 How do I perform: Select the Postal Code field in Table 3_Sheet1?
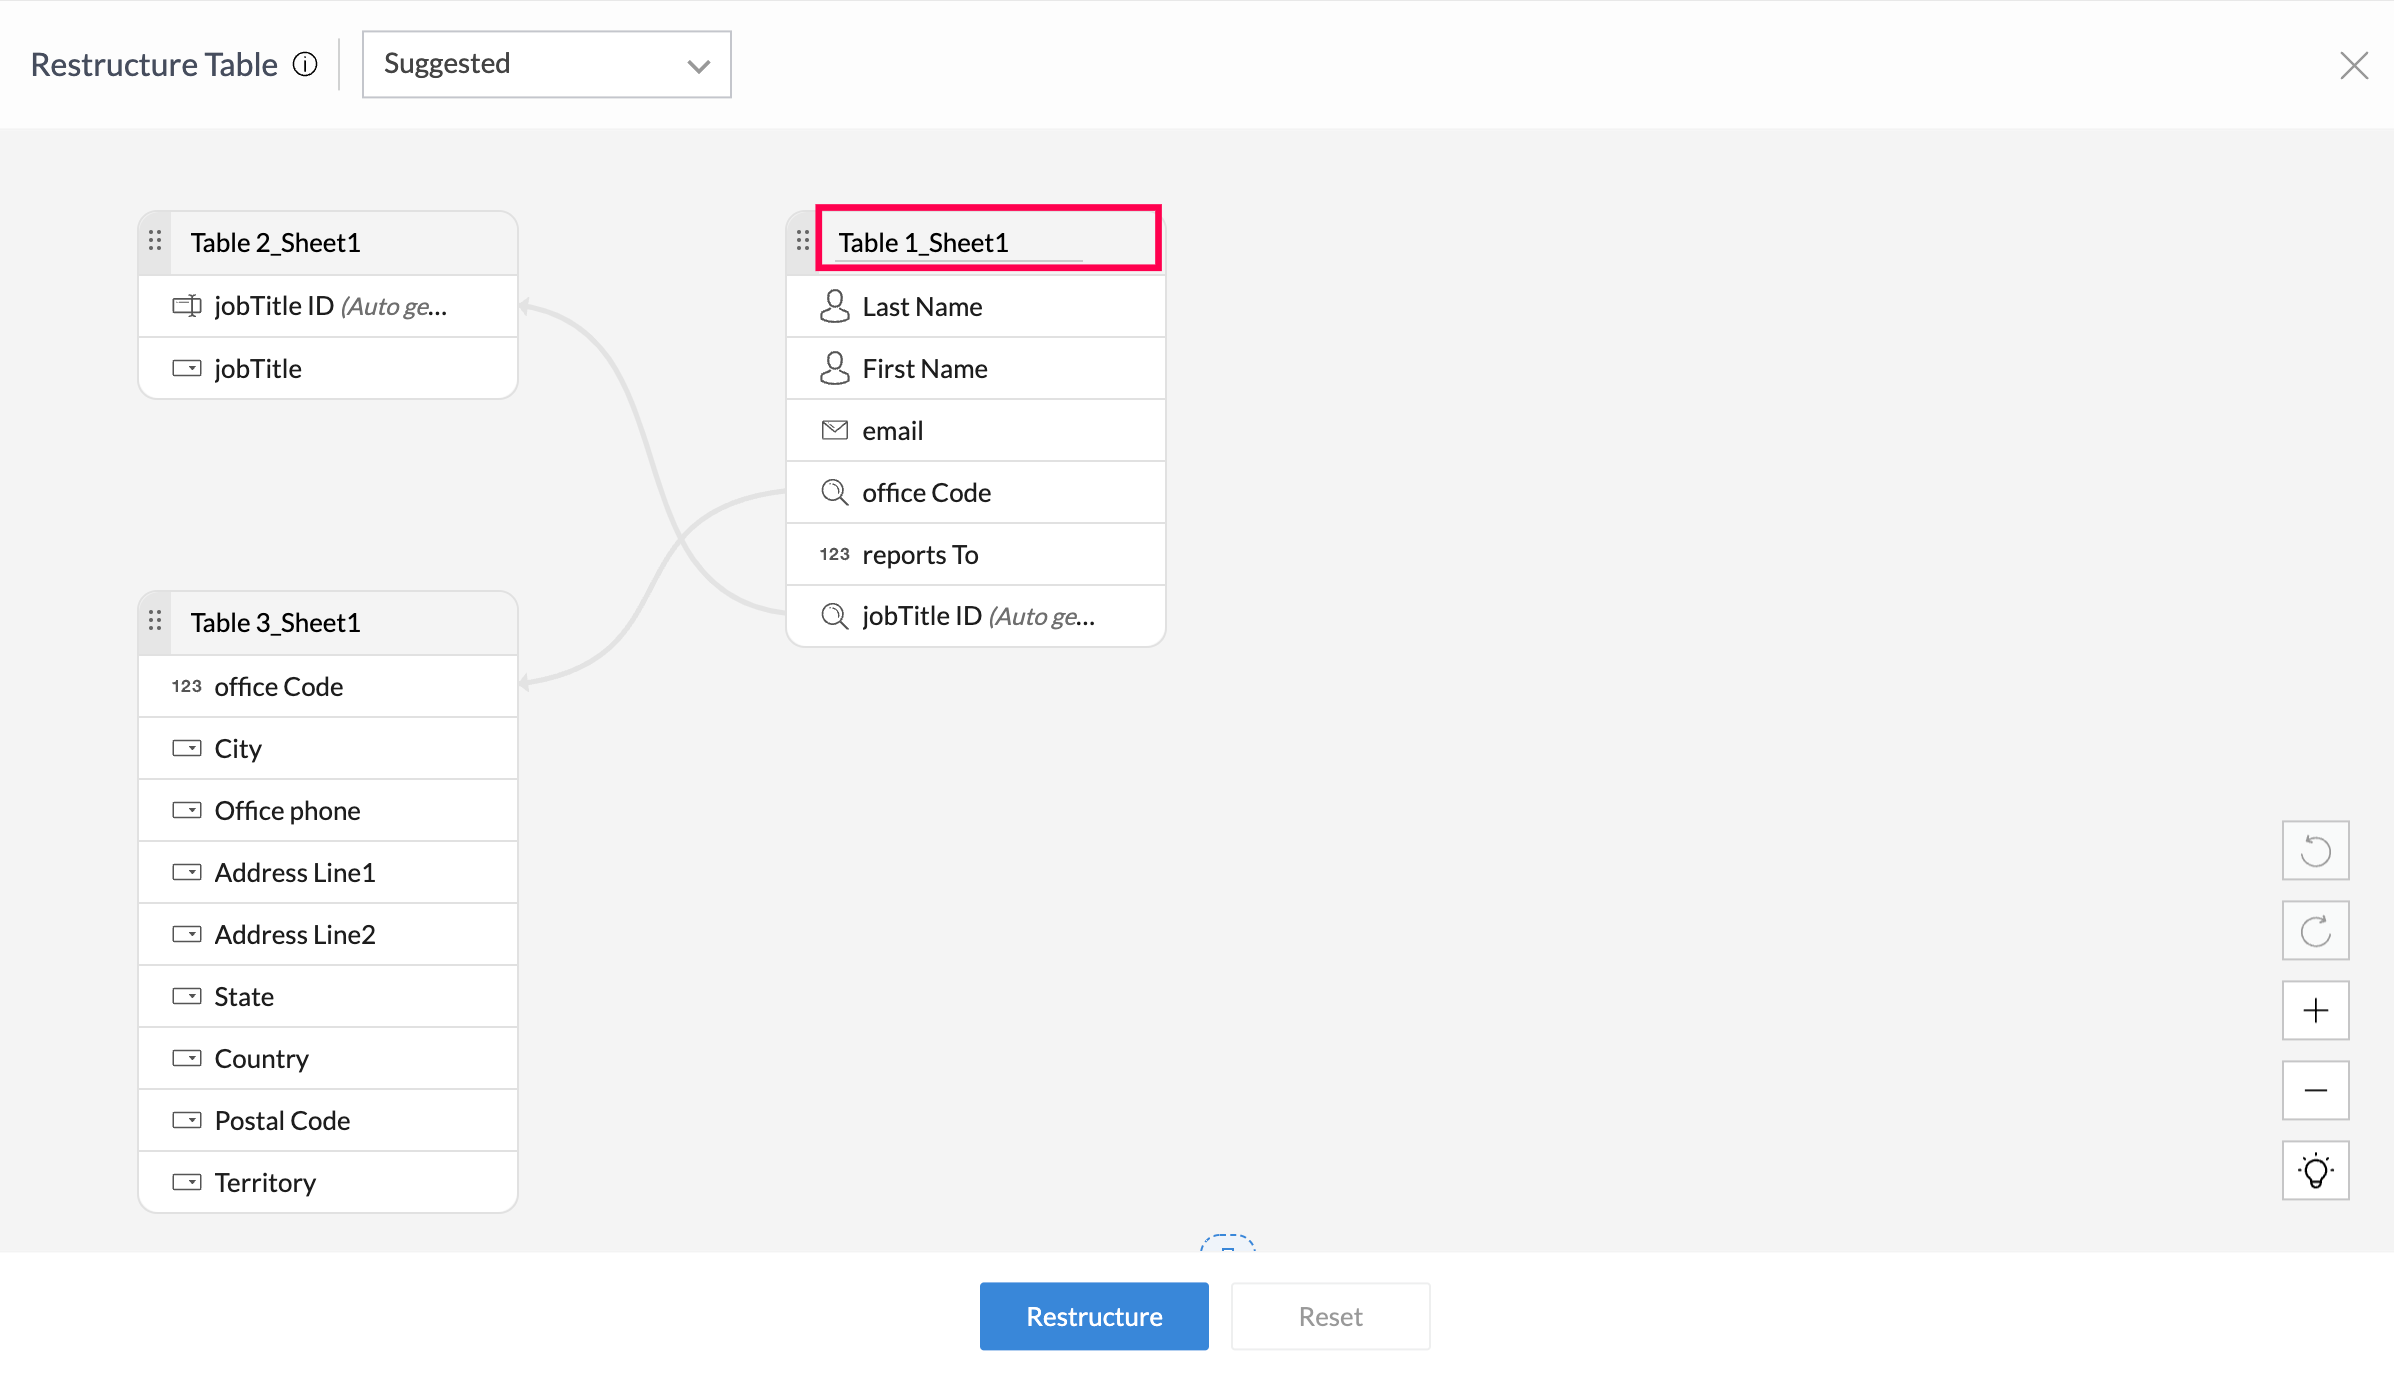(327, 1121)
